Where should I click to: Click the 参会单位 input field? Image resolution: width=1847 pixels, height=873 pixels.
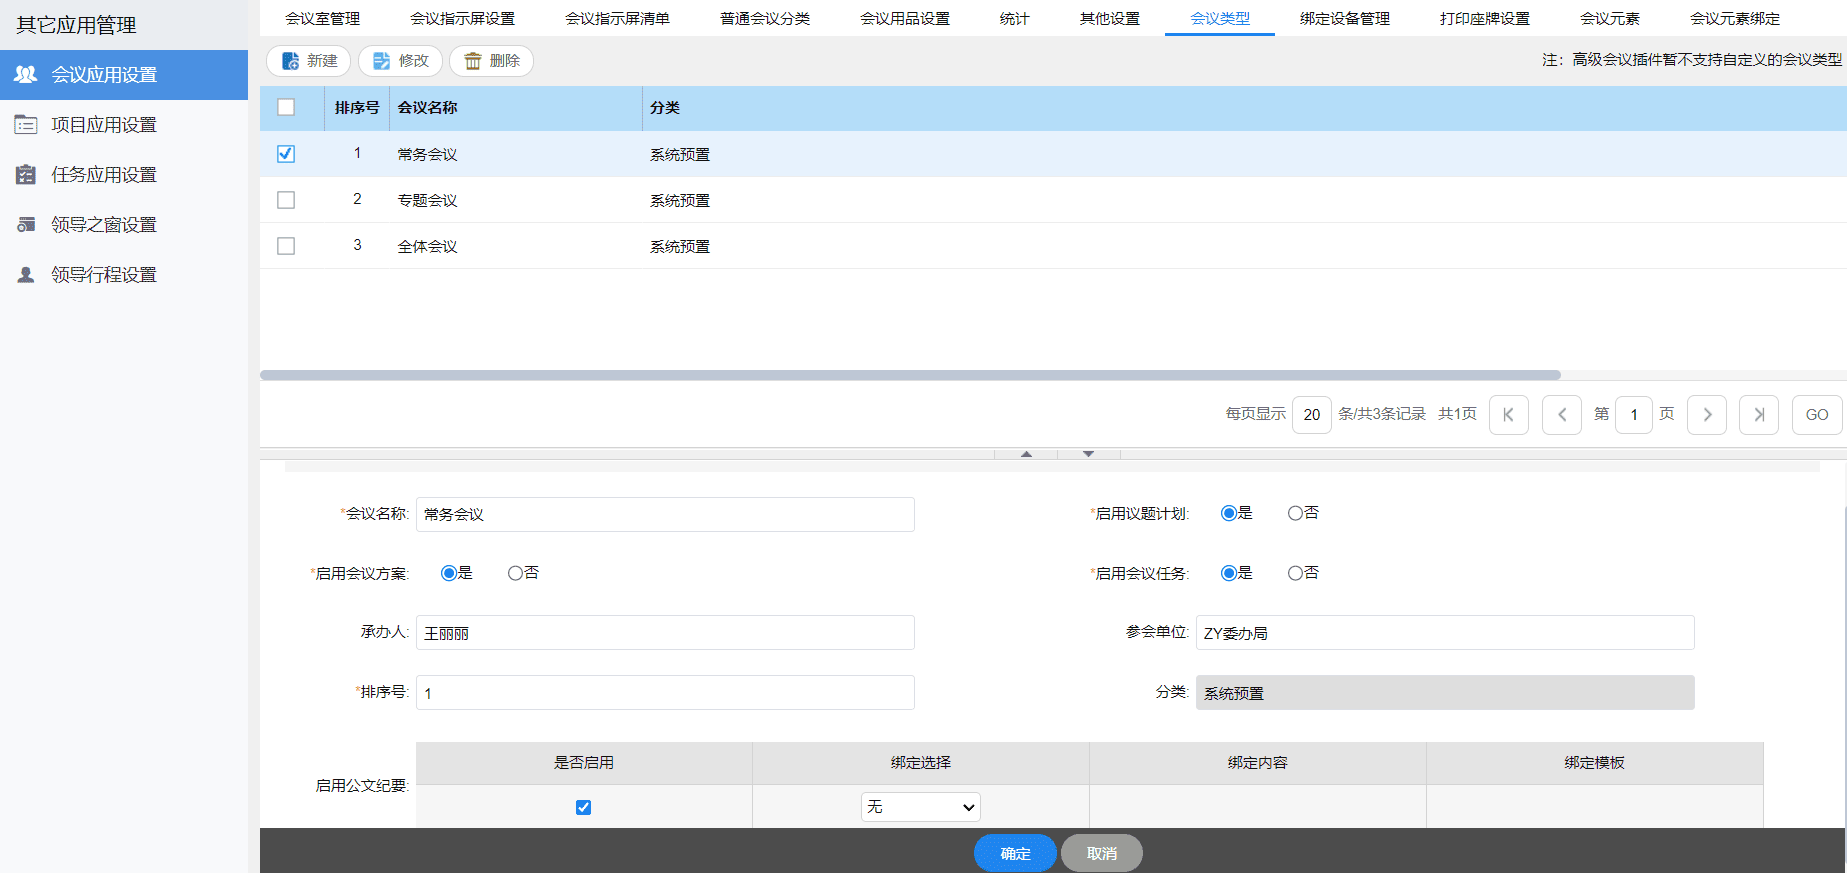(x=1445, y=632)
